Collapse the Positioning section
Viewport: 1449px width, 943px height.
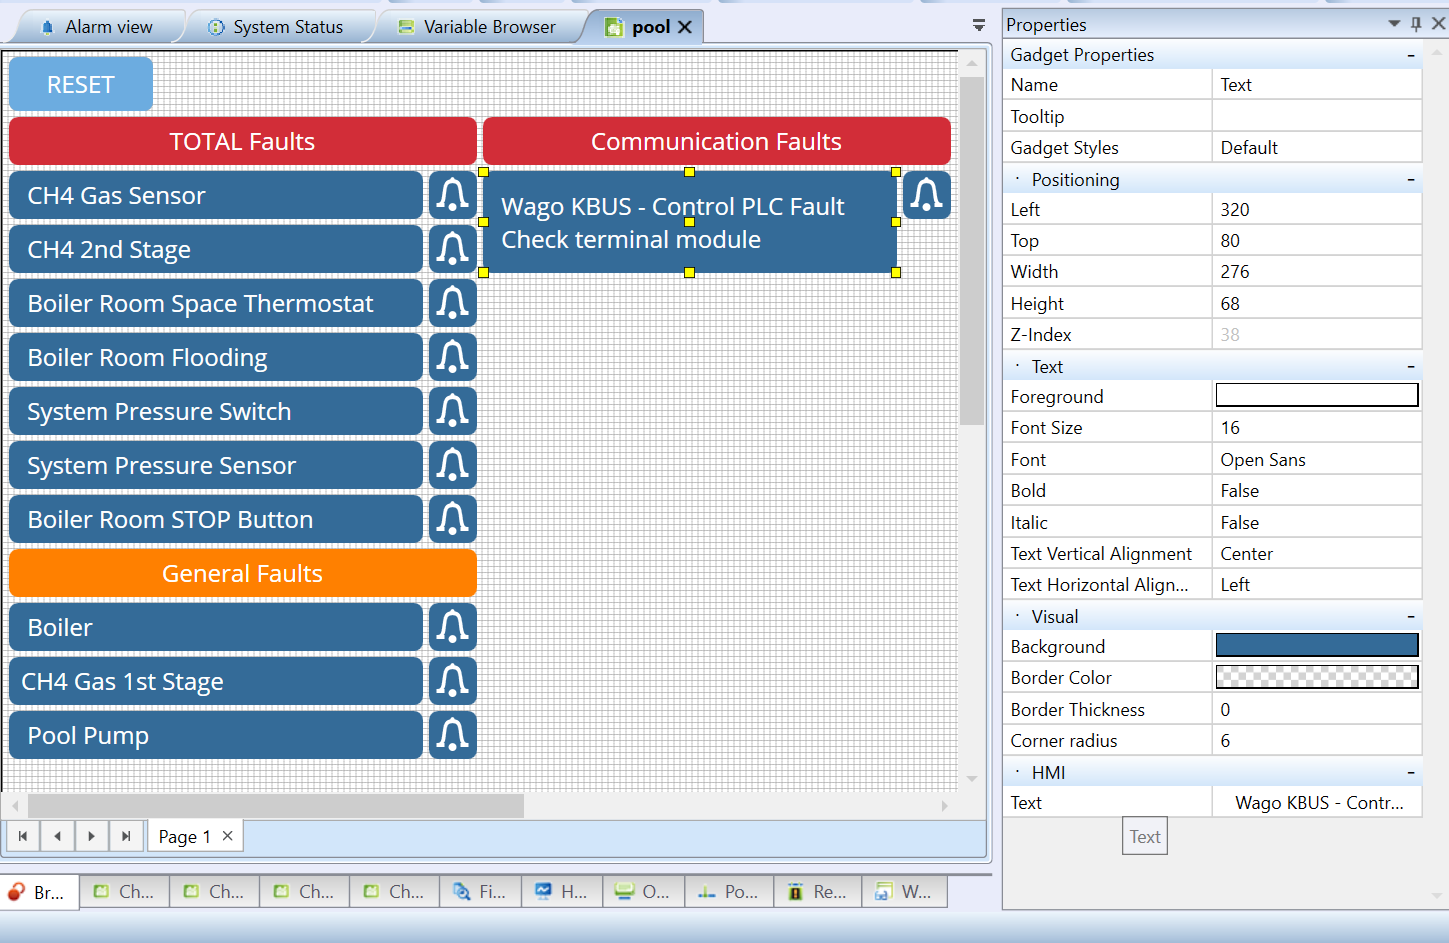(x=1411, y=180)
